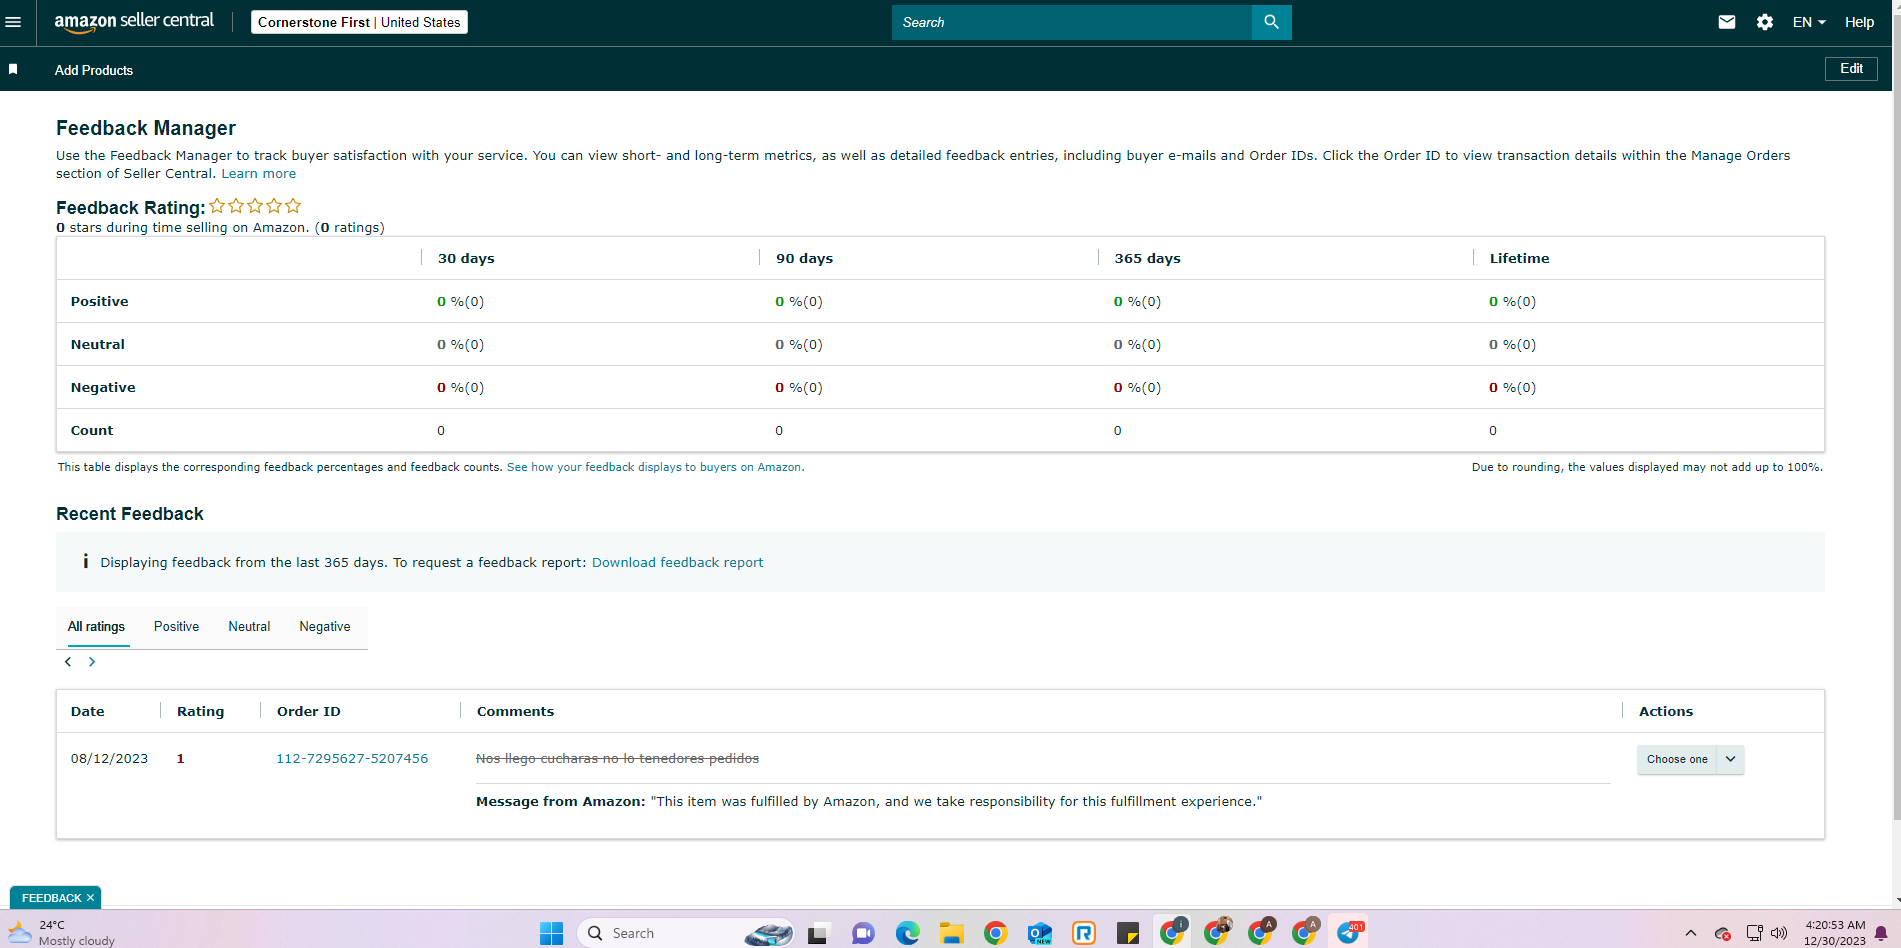This screenshot has width=1901, height=948.
Task: Open Add Products in the top bar
Action: coord(94,70)
